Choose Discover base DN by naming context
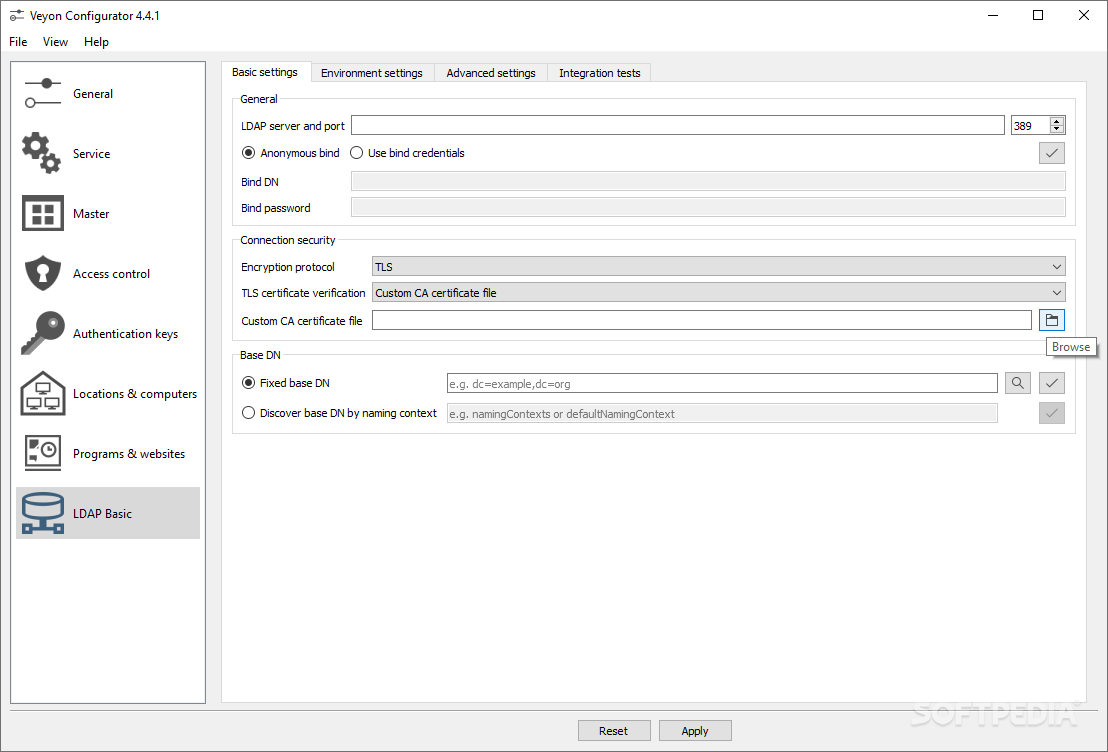Screen dimensions: 1108x752 tap(339, 413)
